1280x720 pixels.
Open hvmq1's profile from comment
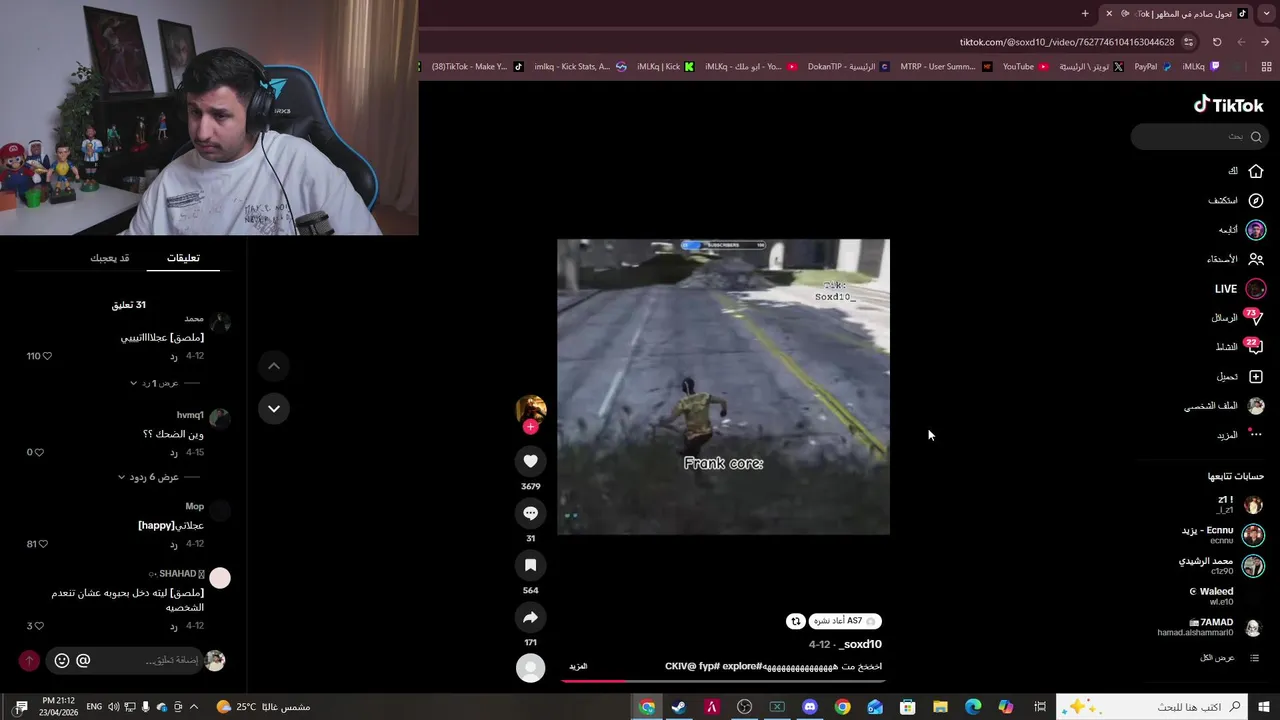pyautogui.click(x=190, y=415)
